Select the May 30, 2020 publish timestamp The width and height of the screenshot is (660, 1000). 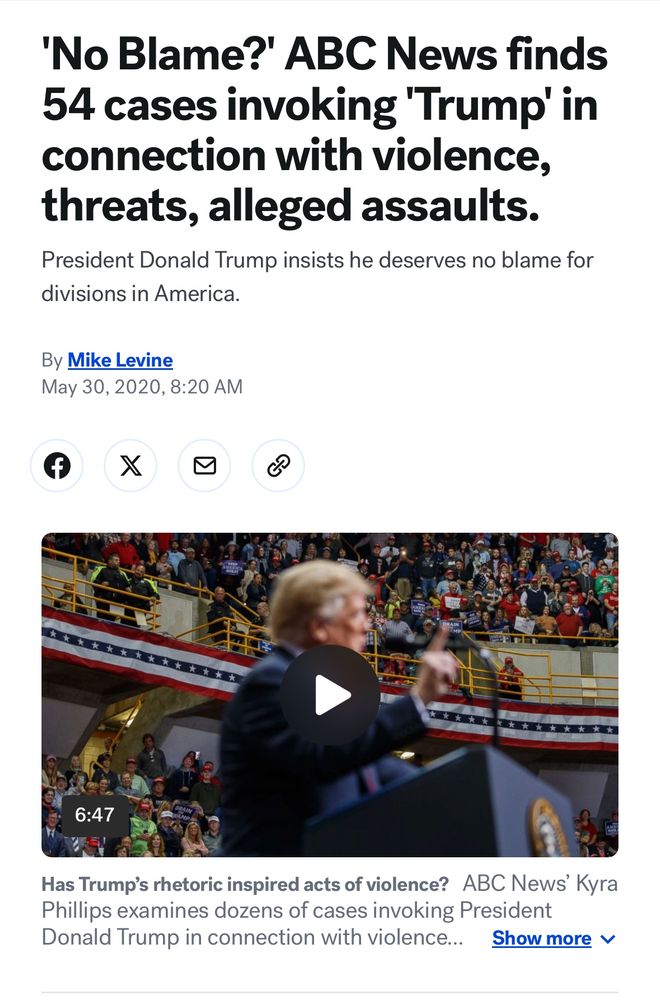(142, 387)
